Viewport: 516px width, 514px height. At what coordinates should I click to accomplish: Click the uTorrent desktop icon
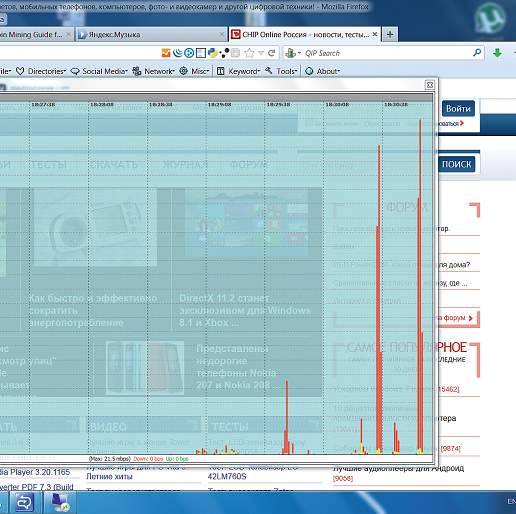point(490,19)
